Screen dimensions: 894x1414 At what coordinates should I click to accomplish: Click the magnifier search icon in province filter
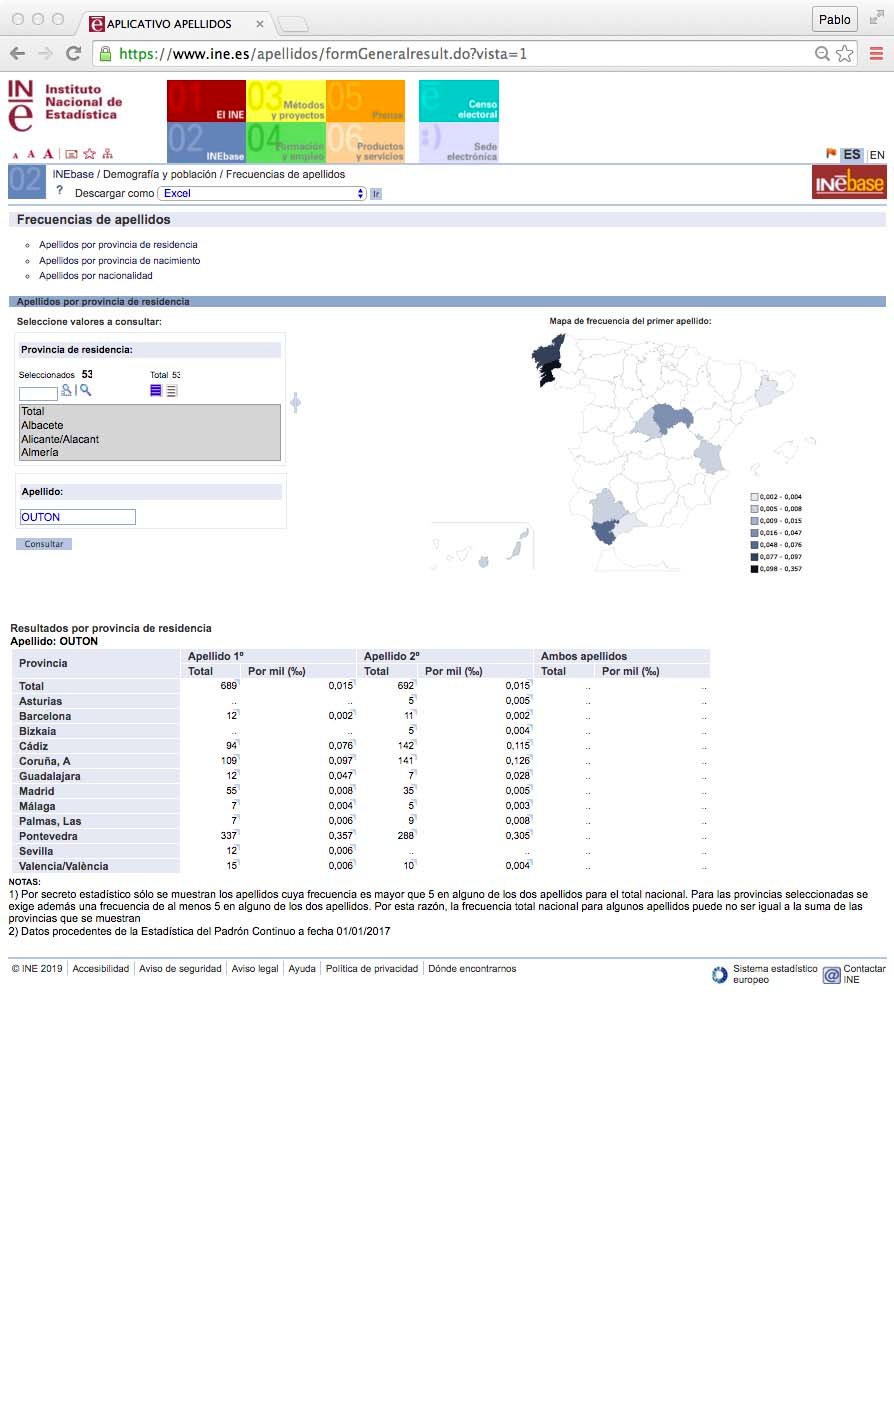pos(86,390)
